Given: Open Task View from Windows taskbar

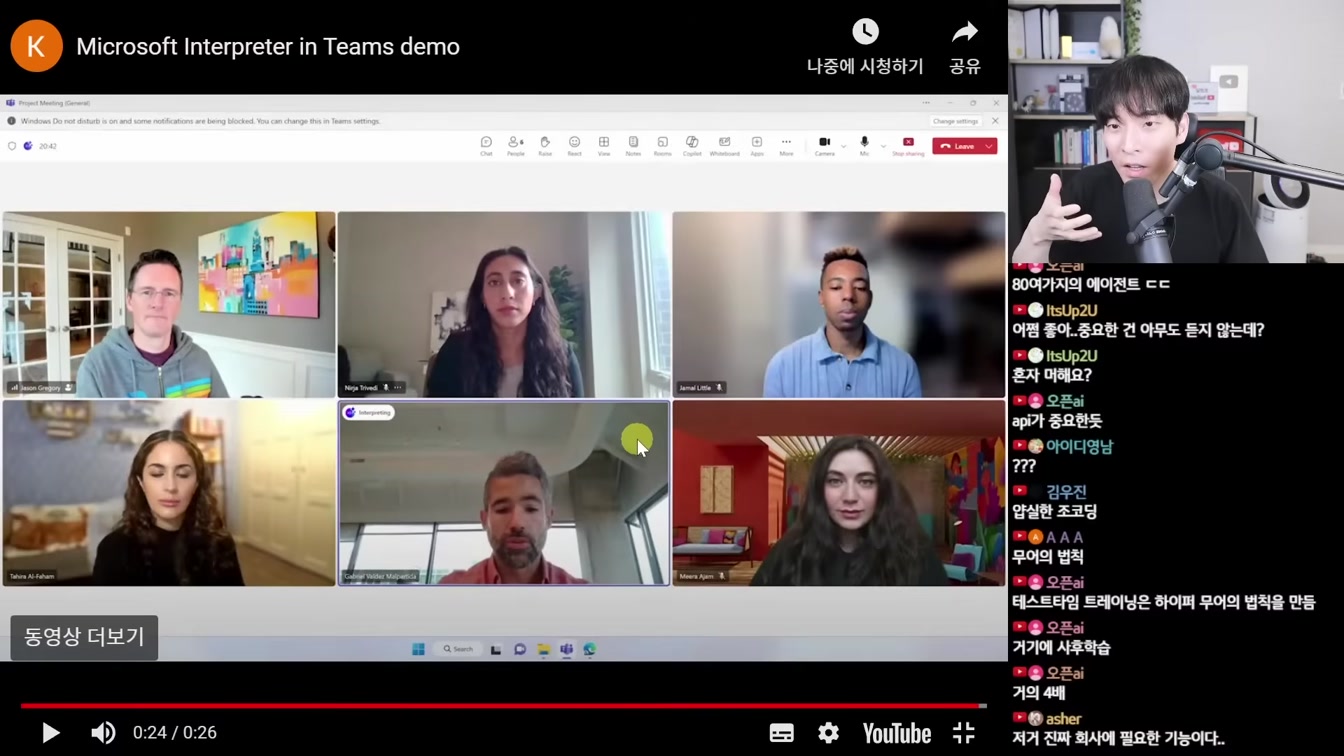Looking at the screenshot, I should 495,649.
